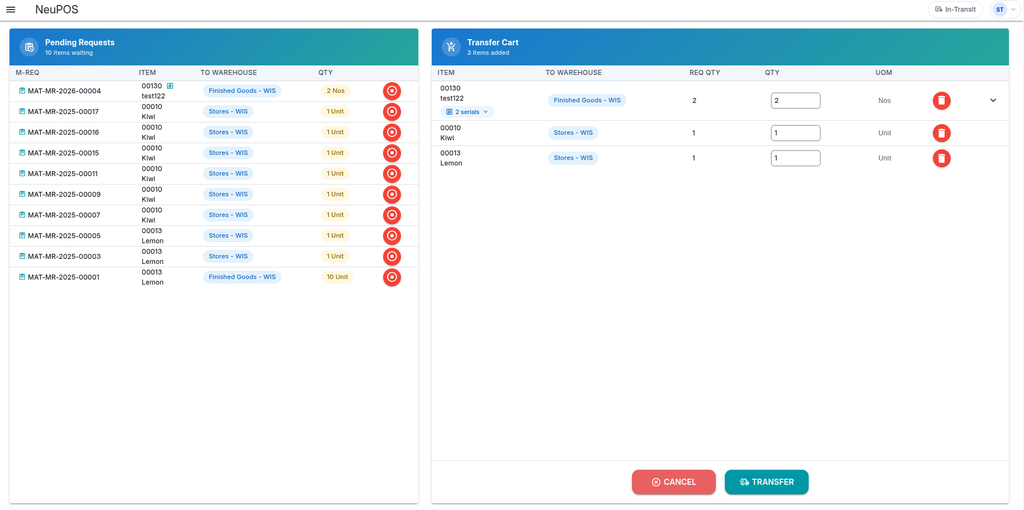Delete Lemon item from Transfer Cart
The width and height of the screenshot is (1024, 510).
[x=941, y=158]
